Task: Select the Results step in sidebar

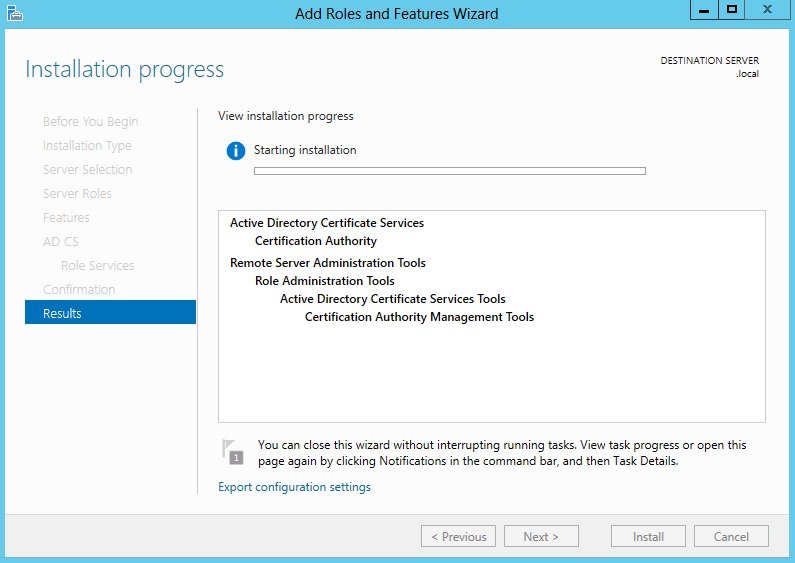Action: tap(111, 312)
